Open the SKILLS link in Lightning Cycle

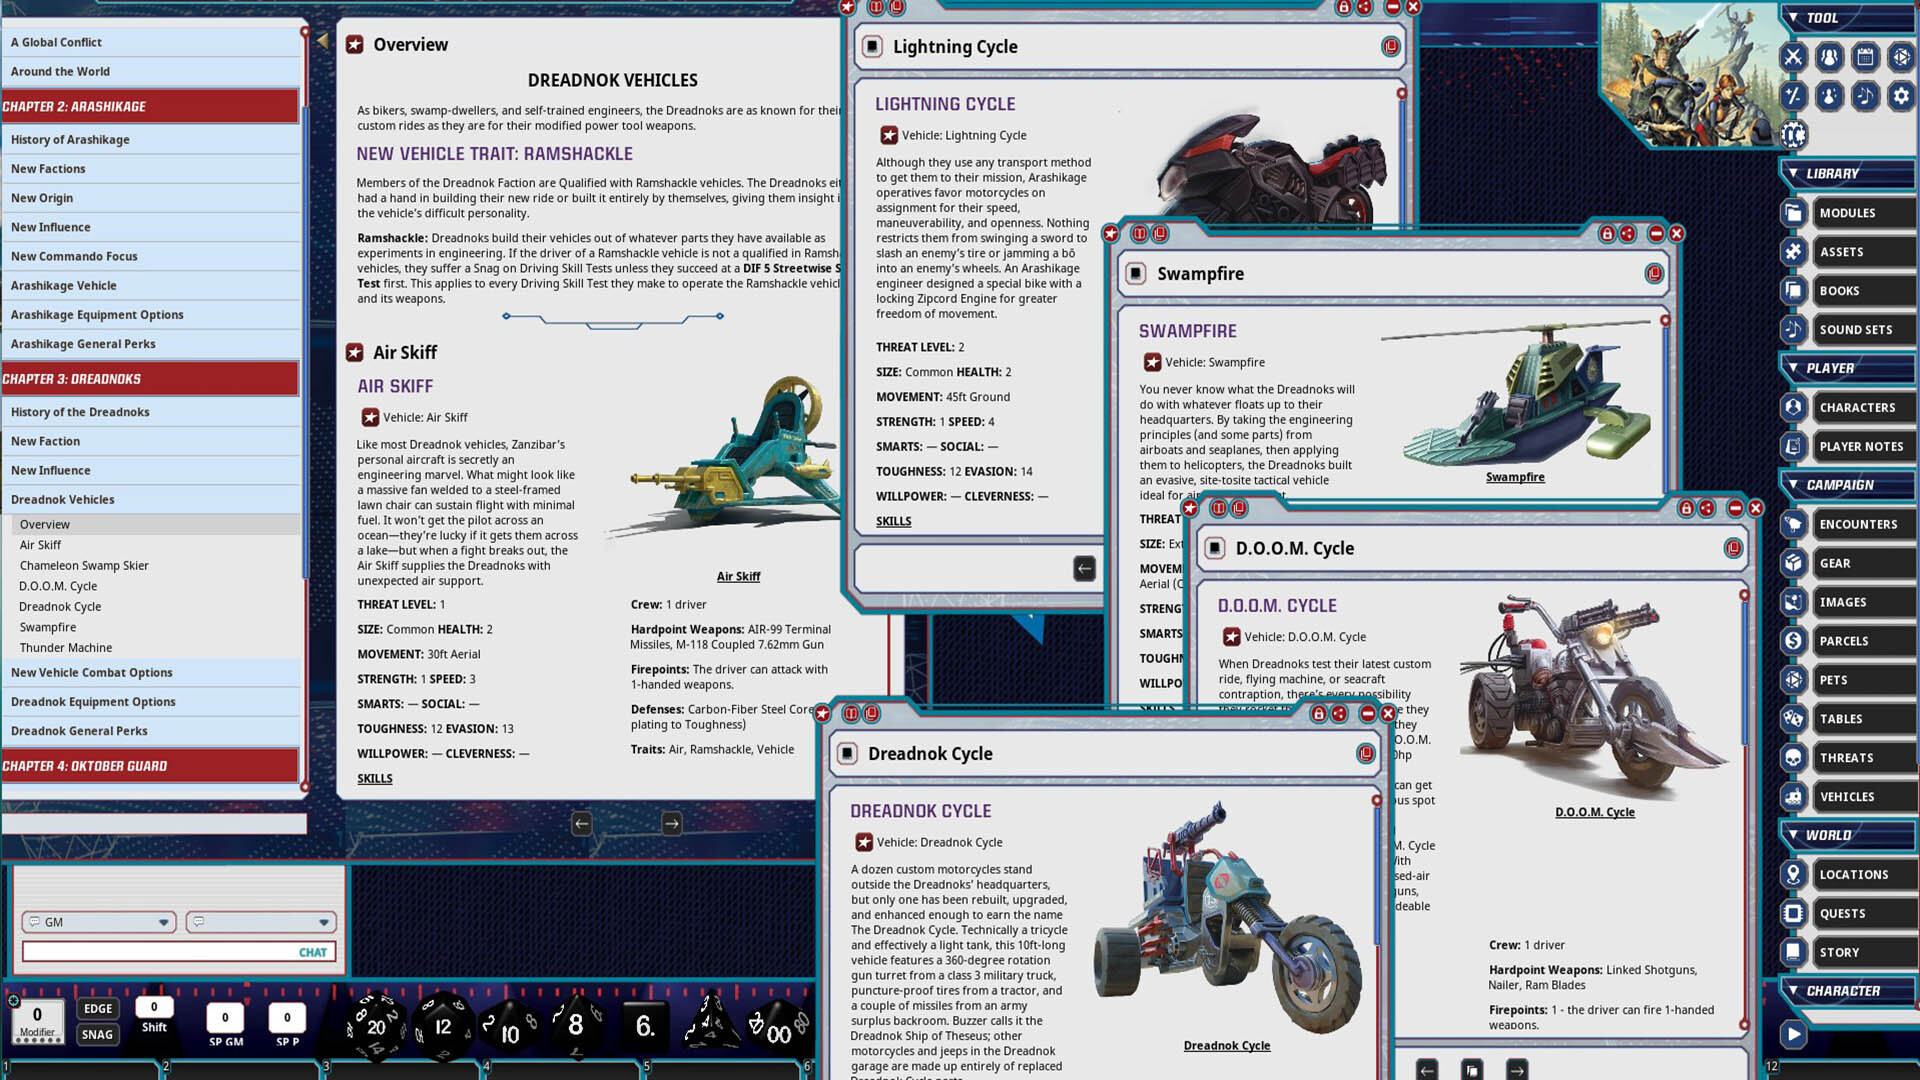coord(893,521)
